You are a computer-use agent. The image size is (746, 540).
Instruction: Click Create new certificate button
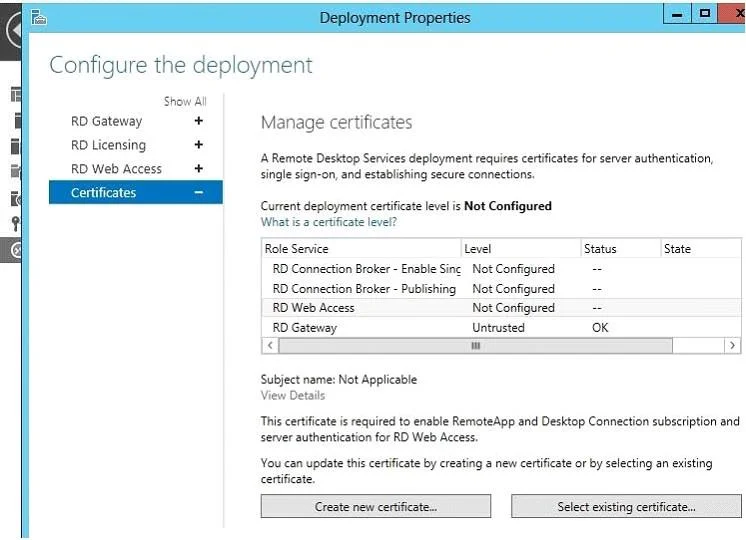point(375,507)
